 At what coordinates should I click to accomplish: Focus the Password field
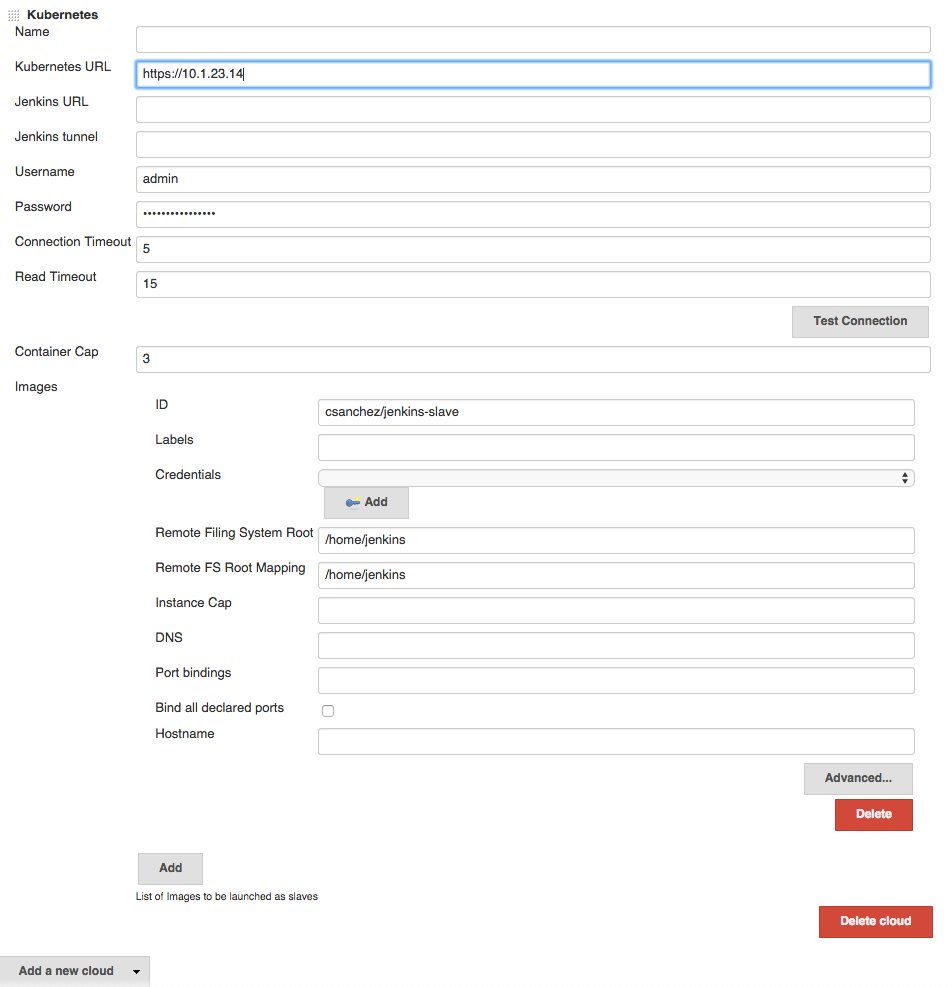[533, 214]
